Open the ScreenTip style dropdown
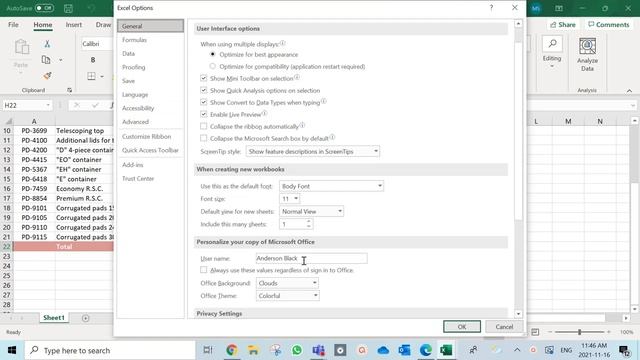 [313, 151]
